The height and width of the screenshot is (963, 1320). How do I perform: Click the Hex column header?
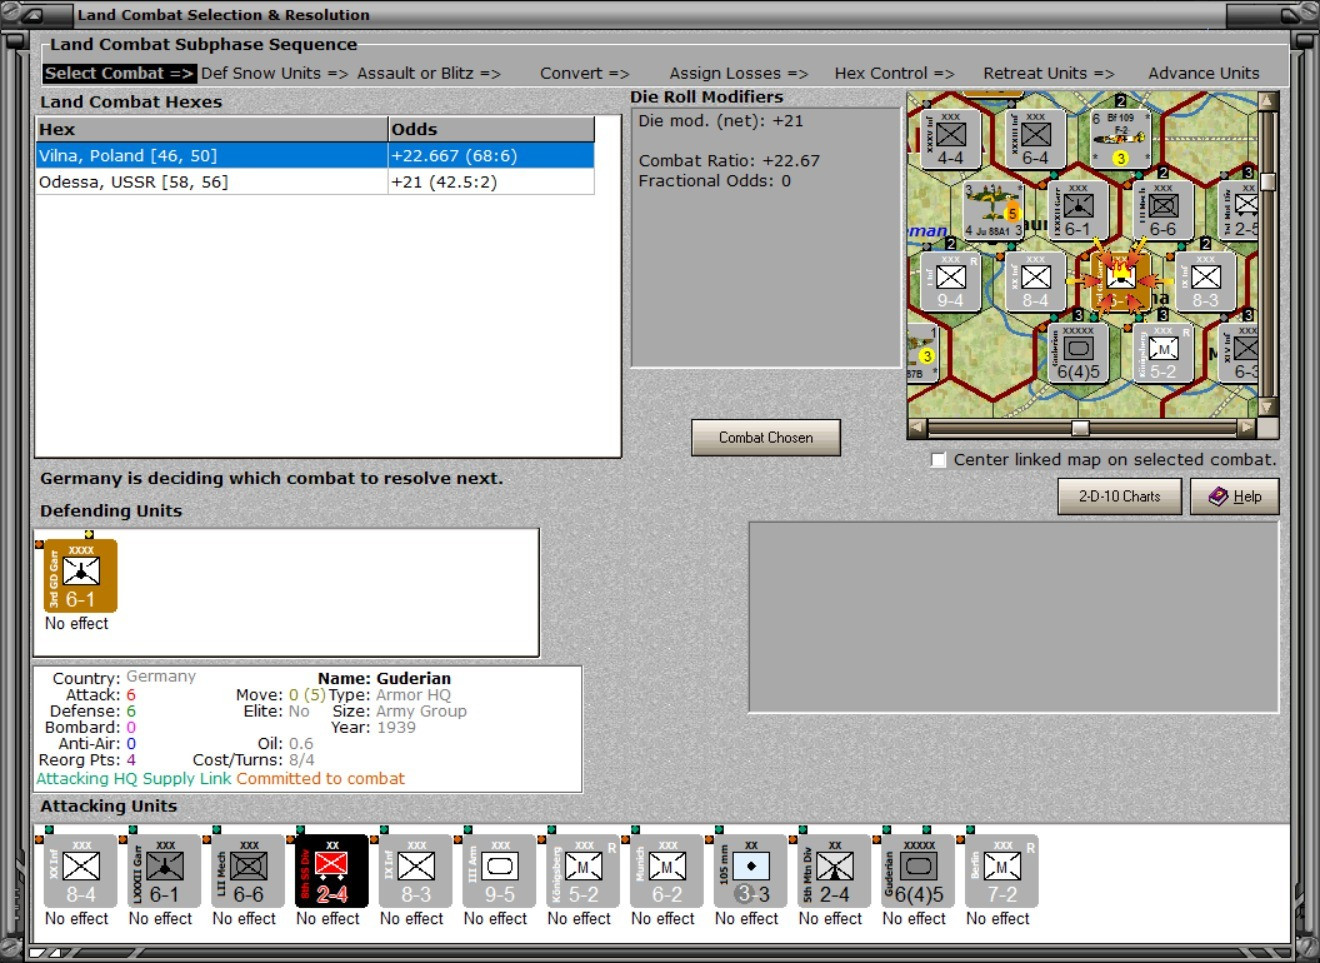(x=212, y=129)
